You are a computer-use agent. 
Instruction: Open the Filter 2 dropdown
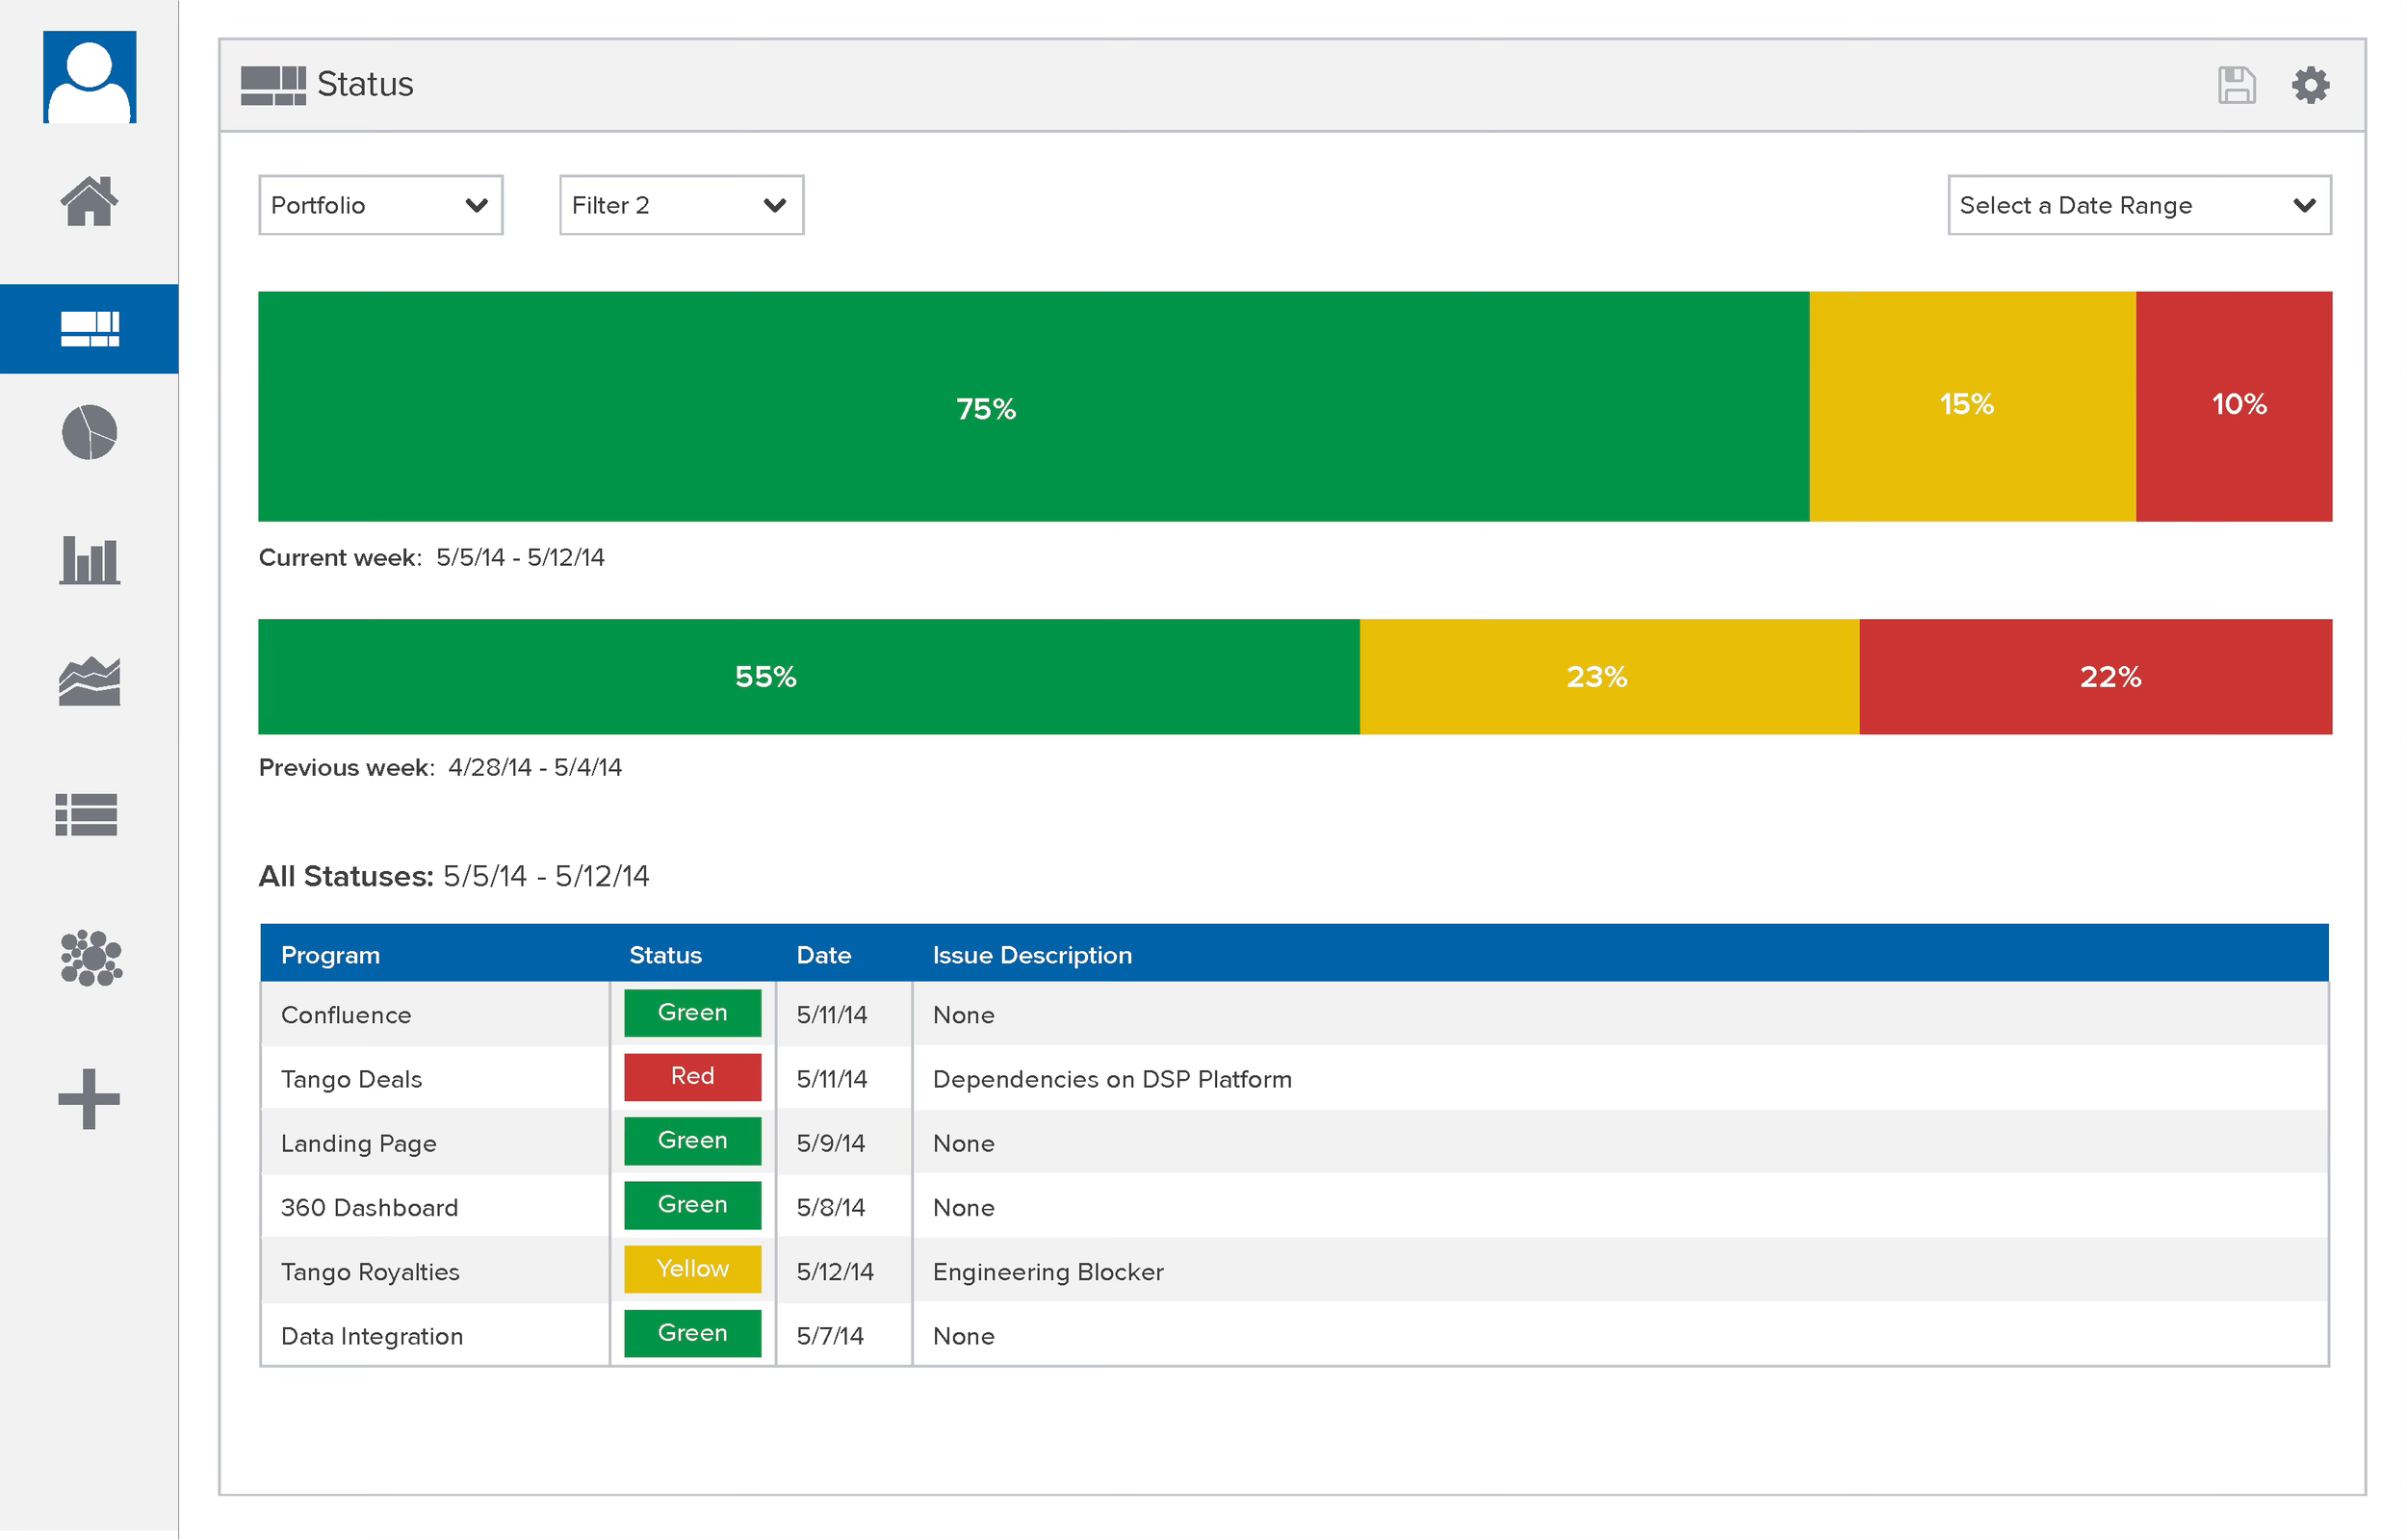click(681, 205)
